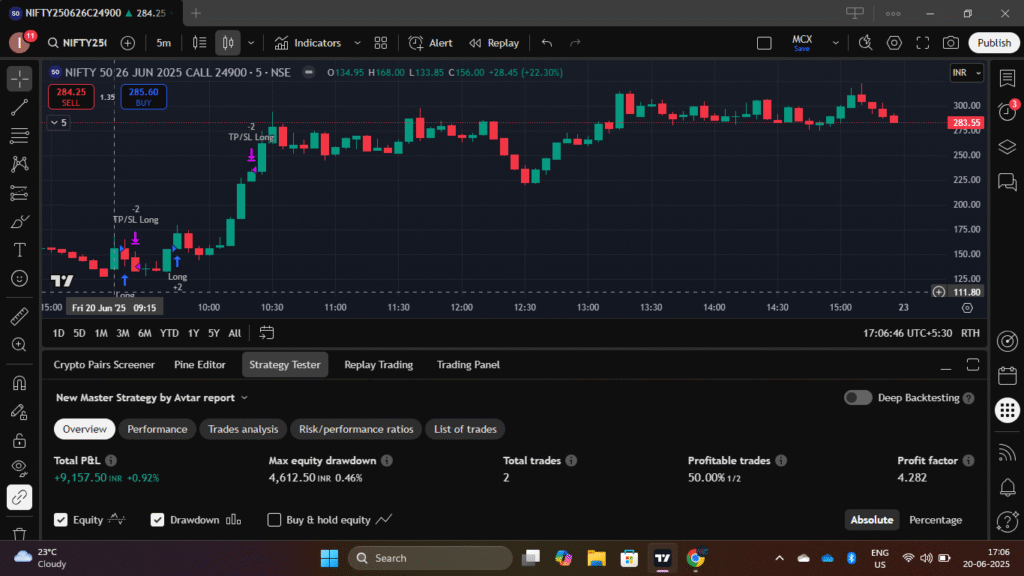Screen dimensions: 1024x576
Task: Check the Buy & hold equity box
Action: pos(274,520)
